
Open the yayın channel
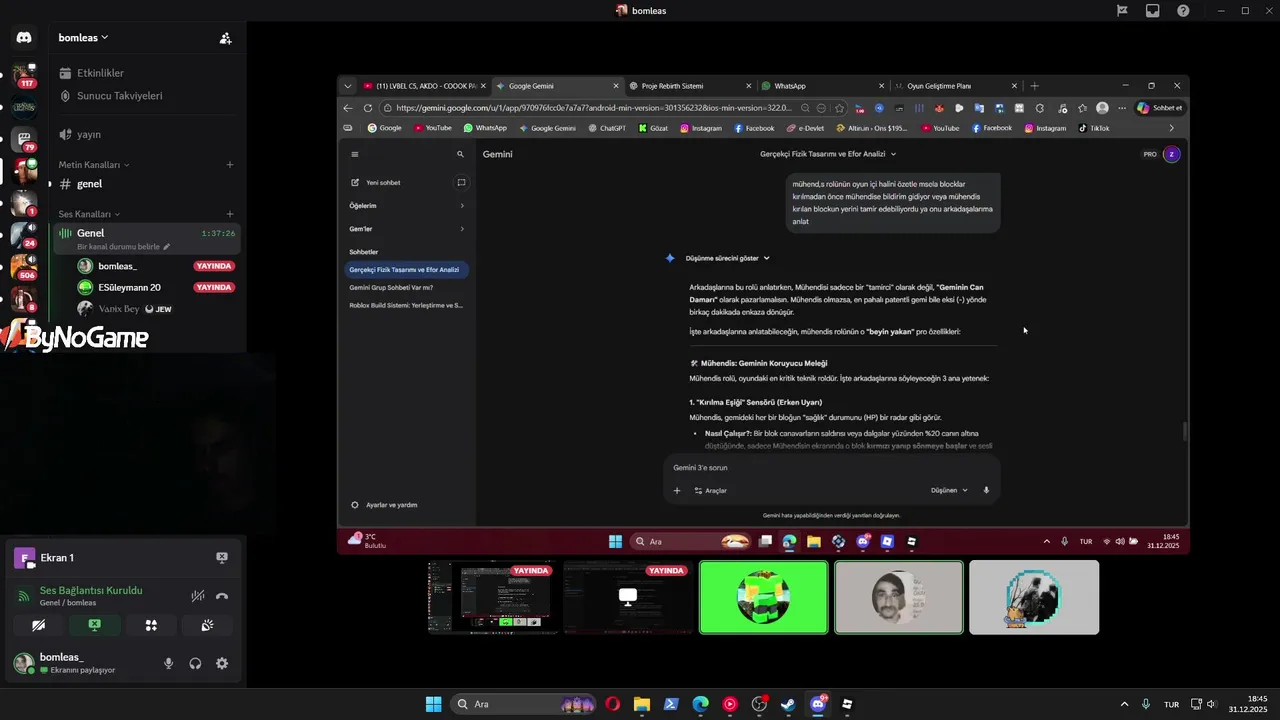(89, 134)
